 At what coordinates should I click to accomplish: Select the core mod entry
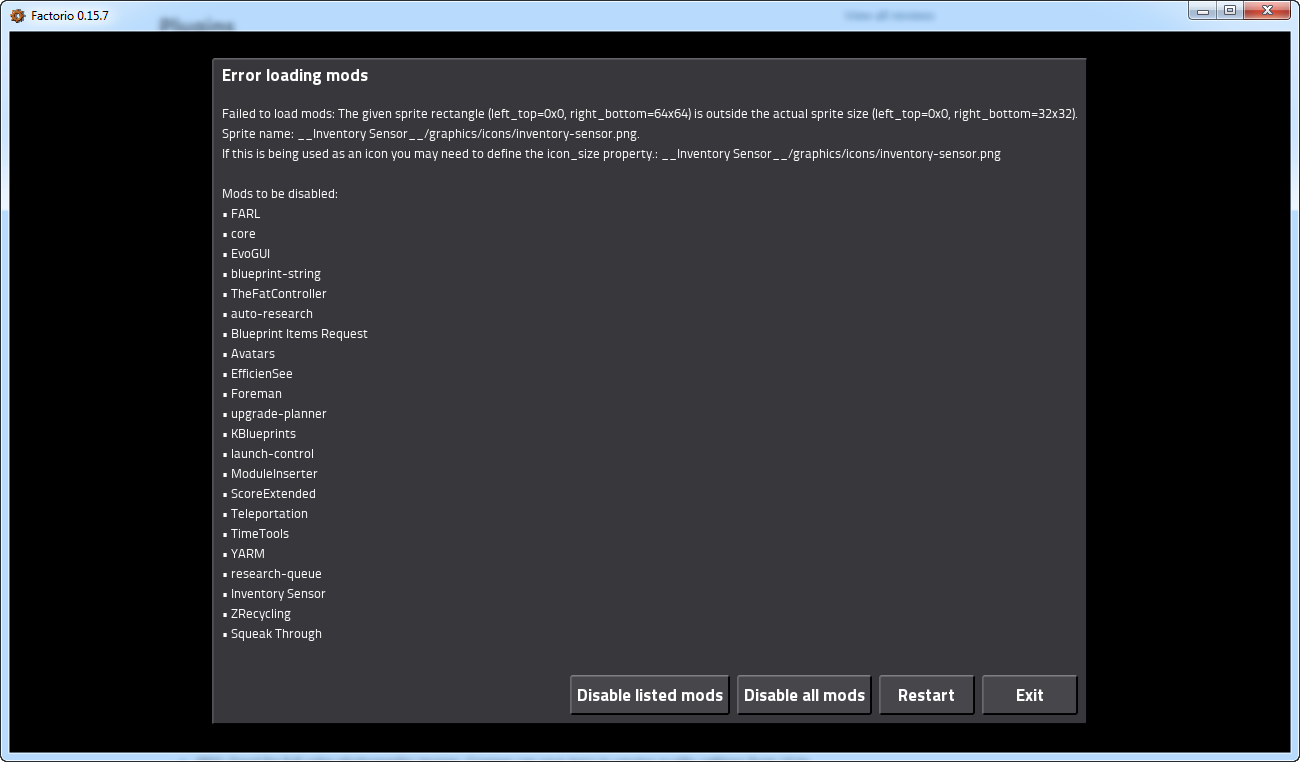(243, 234)
